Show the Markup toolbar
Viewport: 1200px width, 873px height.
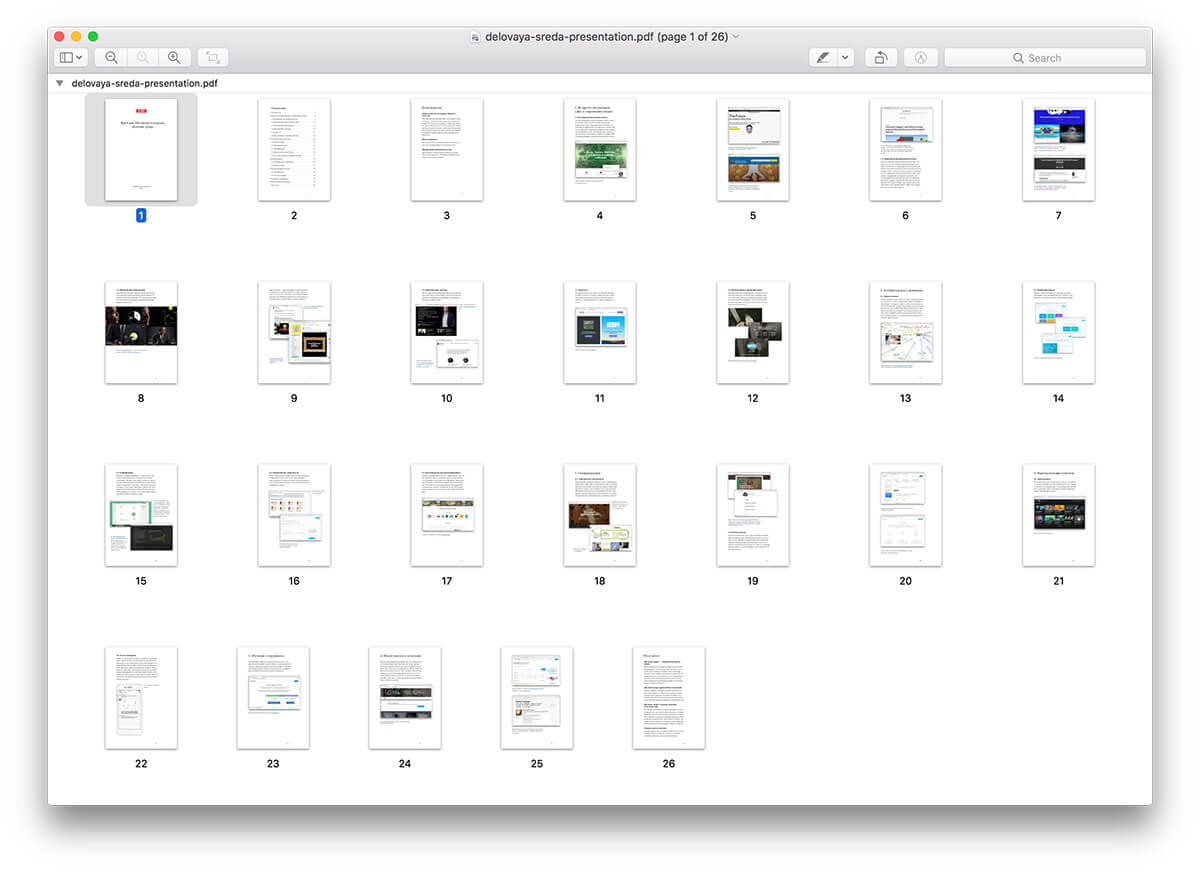(x=920, y=58)
